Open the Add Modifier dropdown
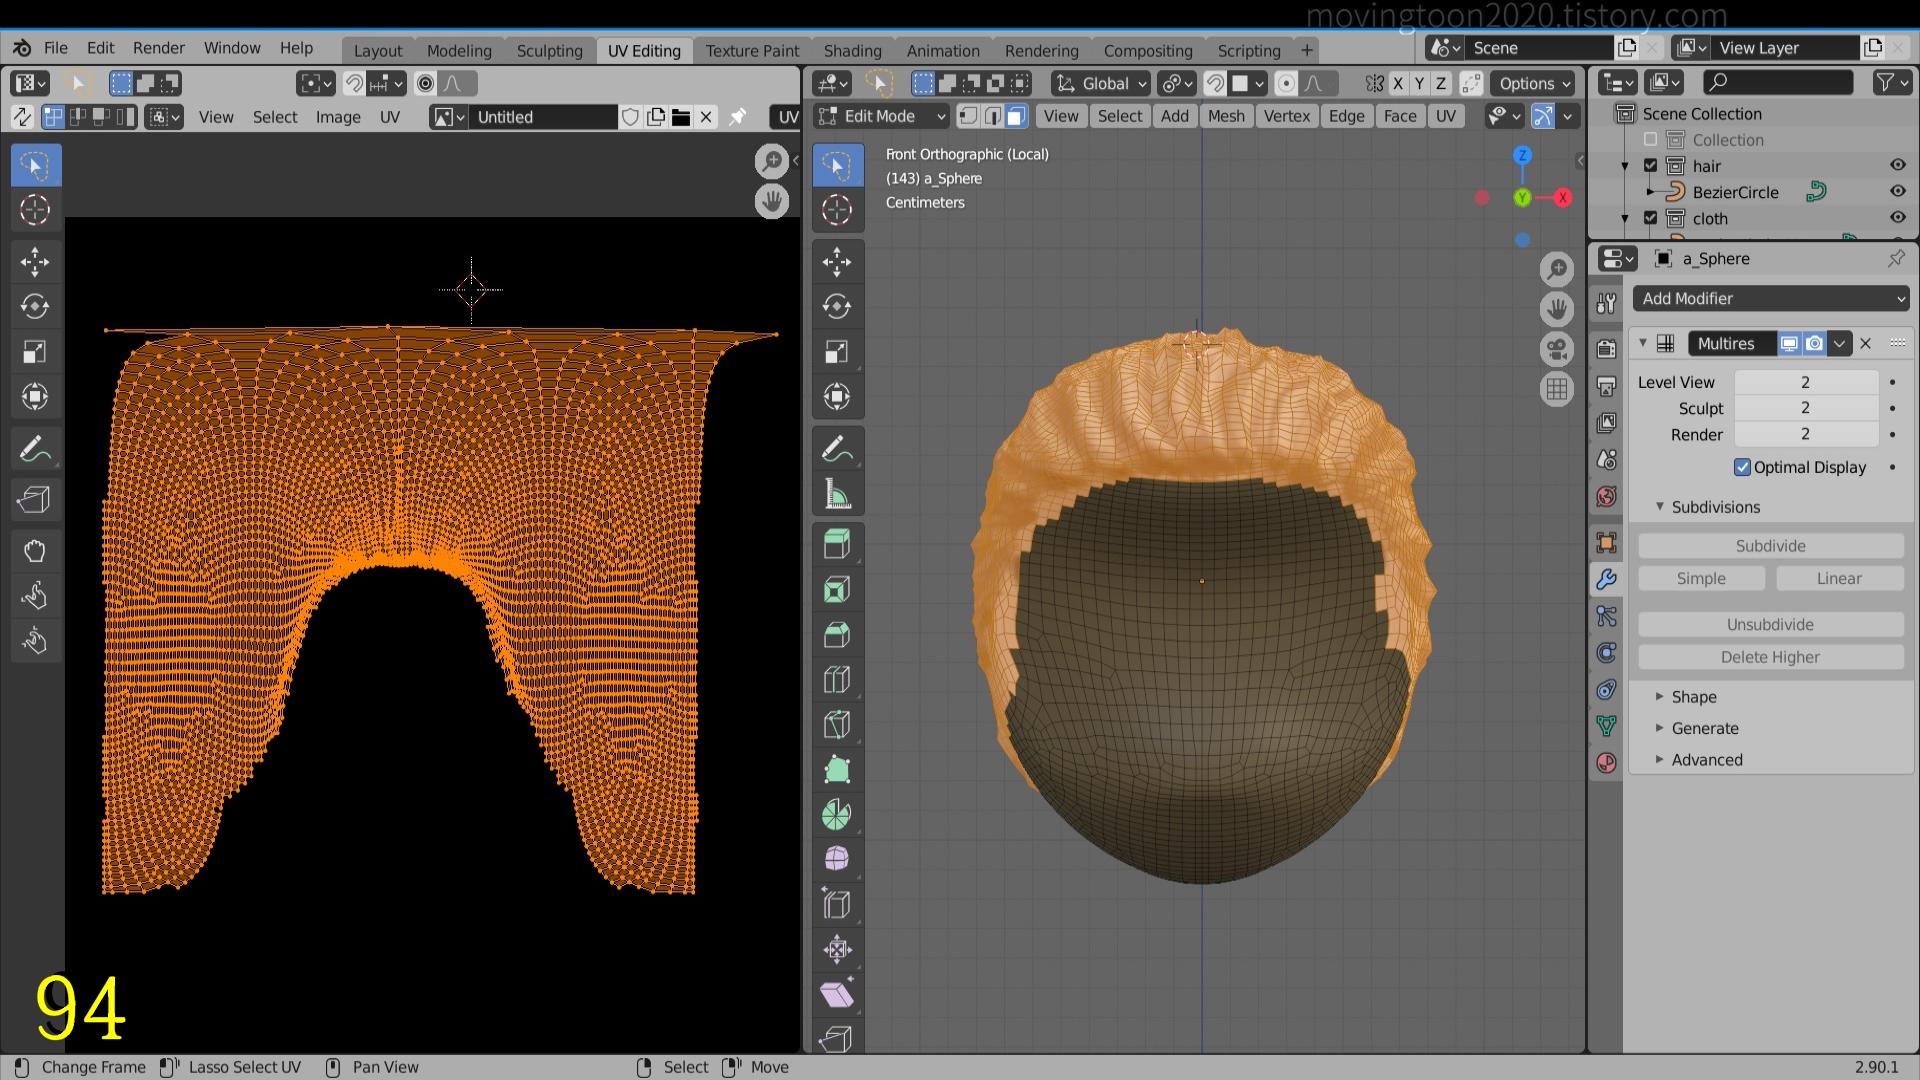The height and width of the screenshot is (1080, 1920). (x=1770, y=298)
